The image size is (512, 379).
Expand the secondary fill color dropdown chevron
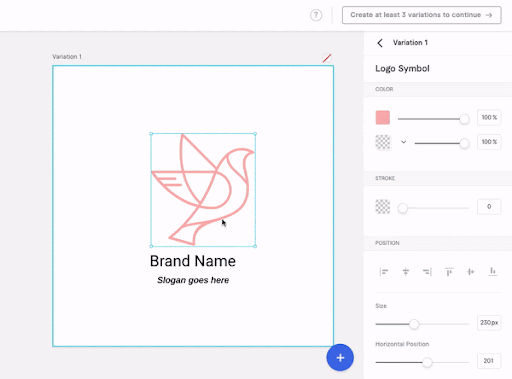(x=403, y=142)
